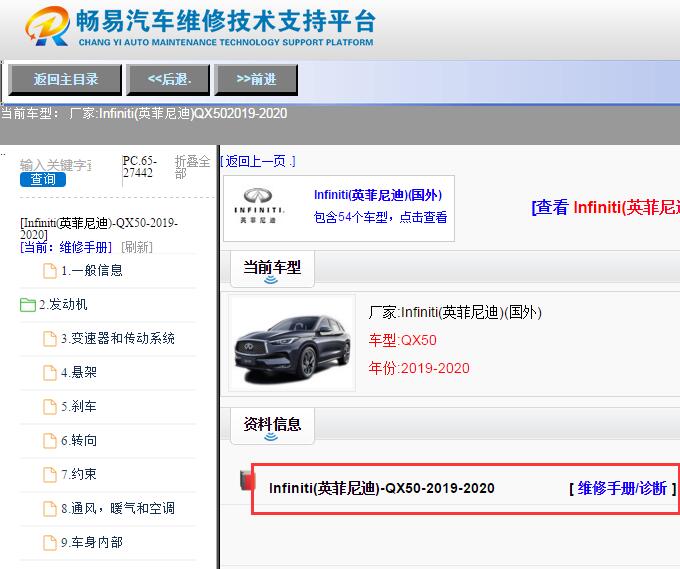Click the 查看 Infiniti link on the right

click(605, 207)
